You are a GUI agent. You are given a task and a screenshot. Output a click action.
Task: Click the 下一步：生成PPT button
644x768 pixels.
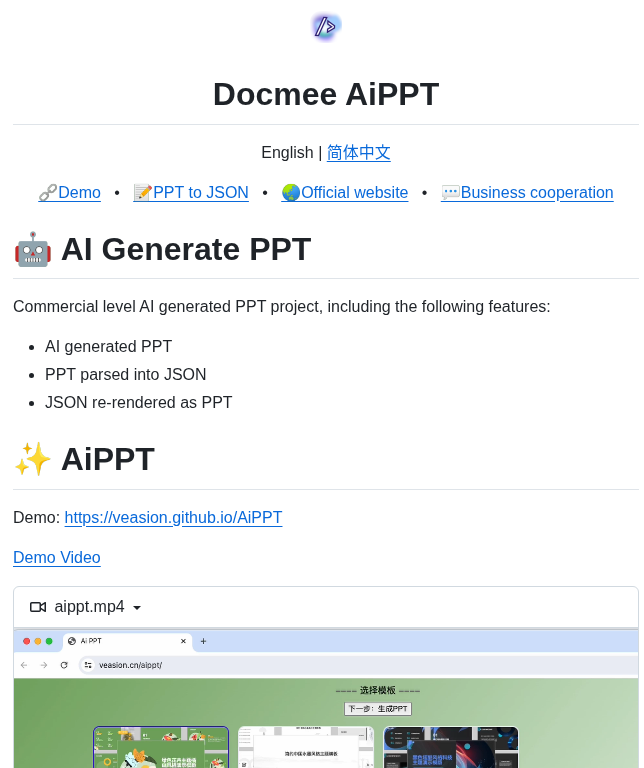coord(378,709)
